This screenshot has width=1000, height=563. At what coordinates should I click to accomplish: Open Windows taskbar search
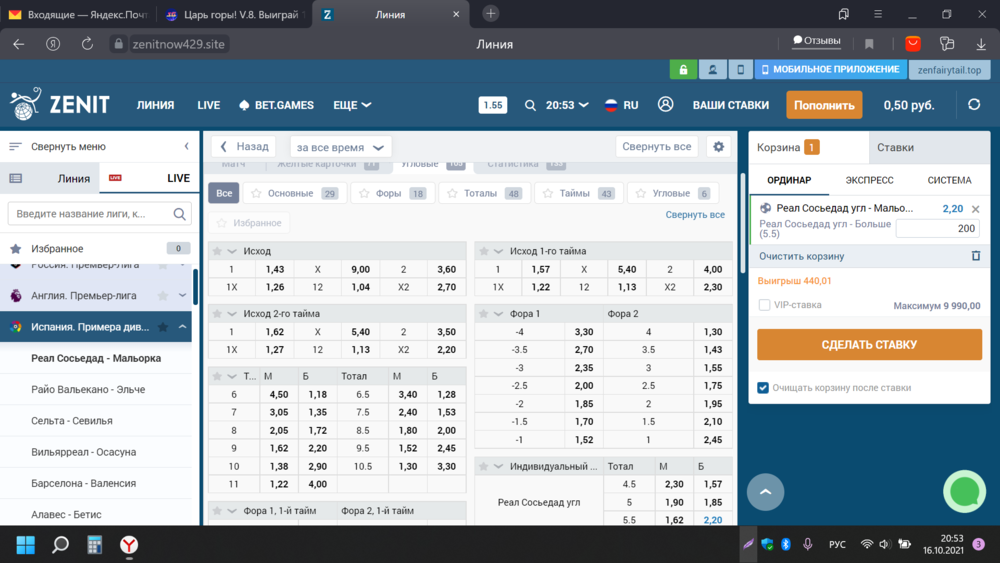coord(60,545)
